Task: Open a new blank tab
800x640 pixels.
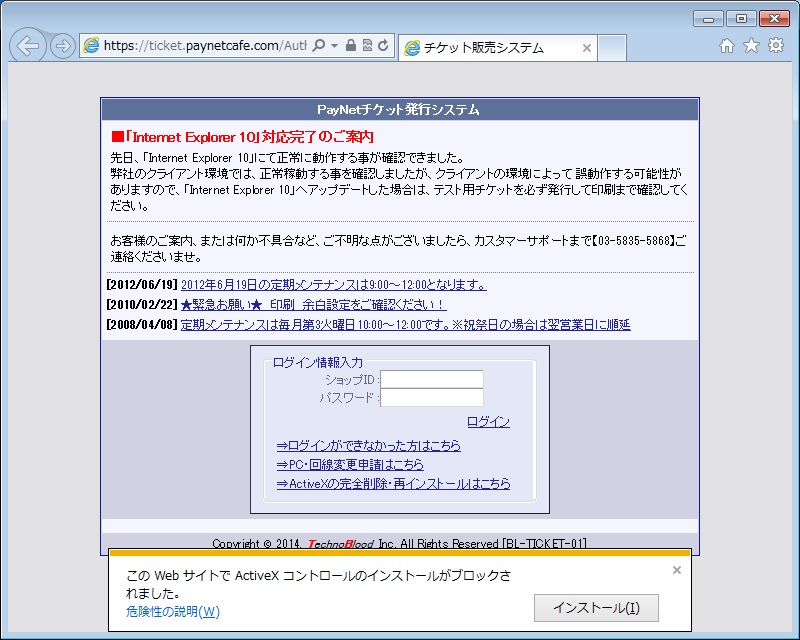Action: tap(612, 48)
